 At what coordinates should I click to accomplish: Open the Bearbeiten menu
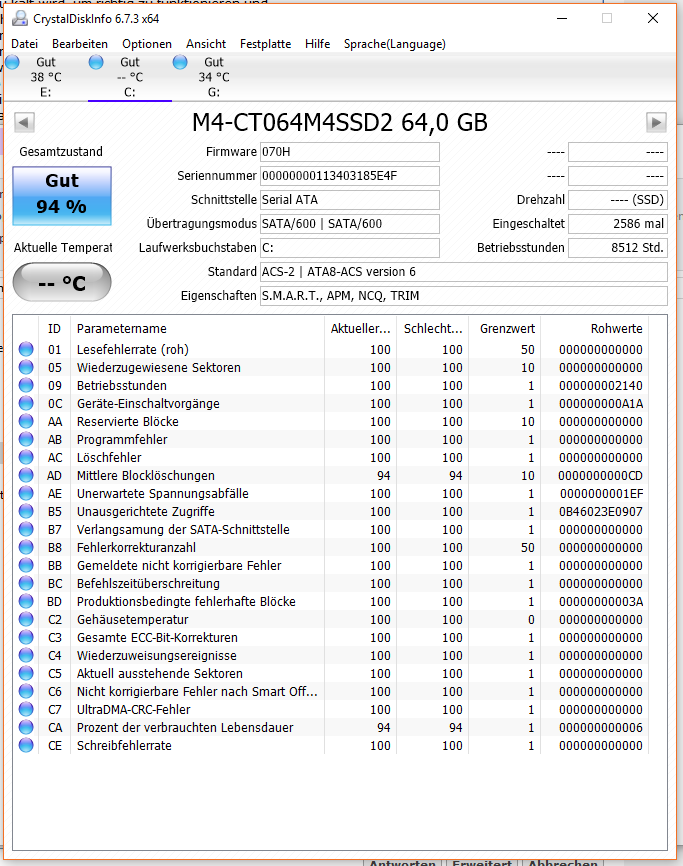[x=80, y=44]
